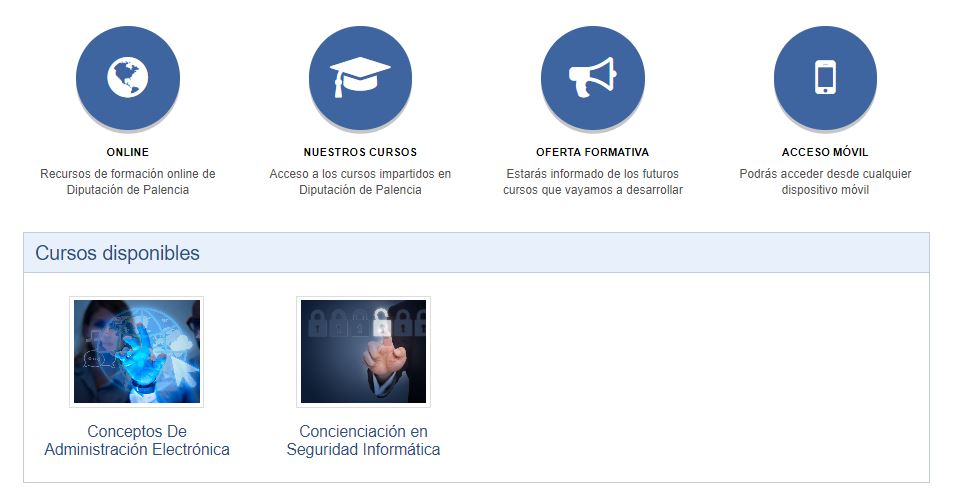The height and width of the screenshot is (499, 953).
Task: Click the Estarás informado de los futuros text
Action: (593, 174)
